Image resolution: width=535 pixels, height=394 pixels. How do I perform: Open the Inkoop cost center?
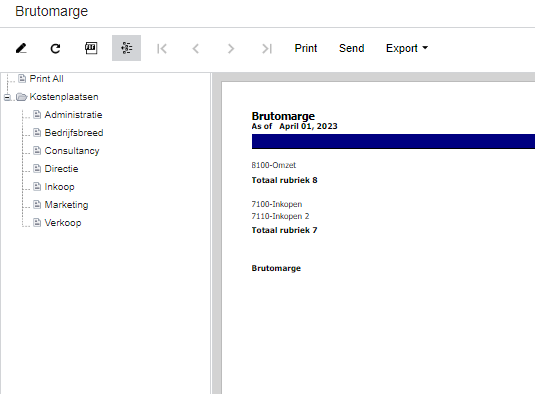tap(59, 187)
